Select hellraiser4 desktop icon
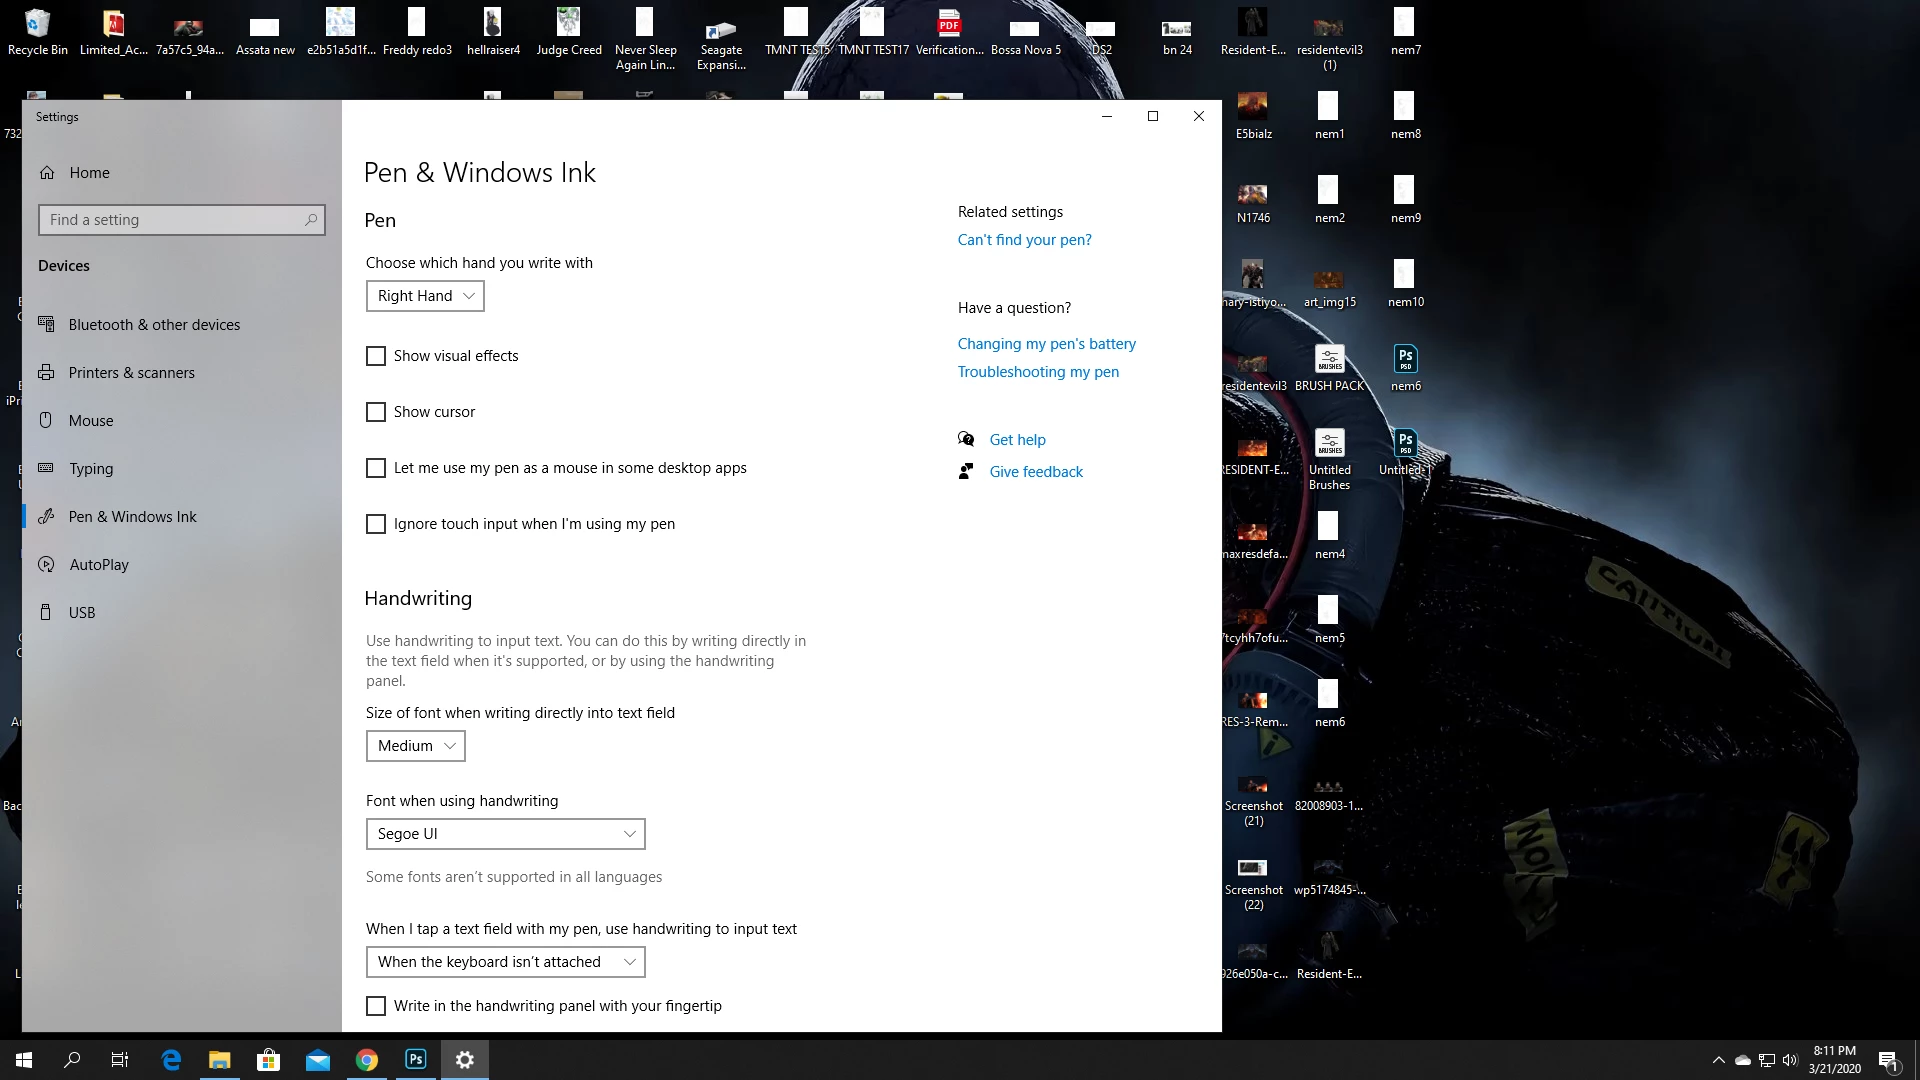Image resolution: width=1920 pixels, height=1080 pixels. [493, 33]
